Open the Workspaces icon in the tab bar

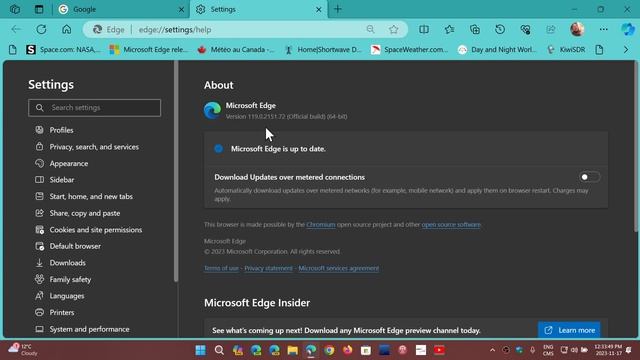15,9
